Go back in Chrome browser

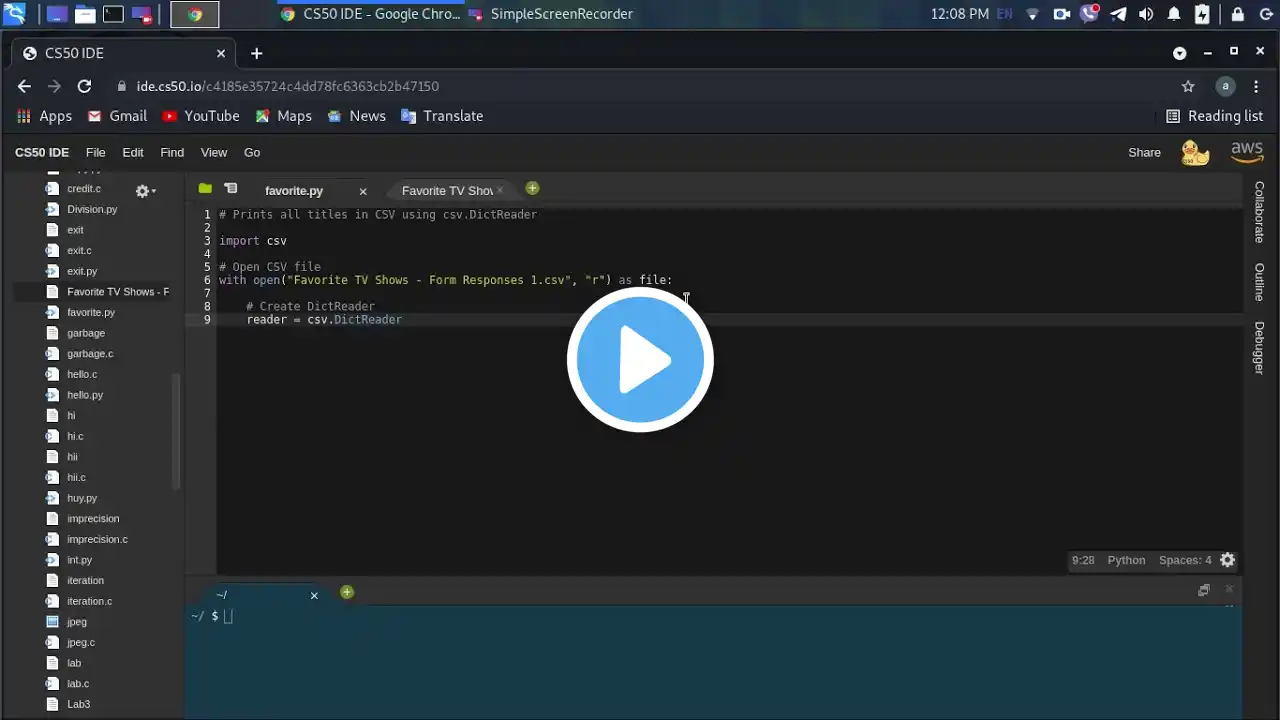point(24,86)
